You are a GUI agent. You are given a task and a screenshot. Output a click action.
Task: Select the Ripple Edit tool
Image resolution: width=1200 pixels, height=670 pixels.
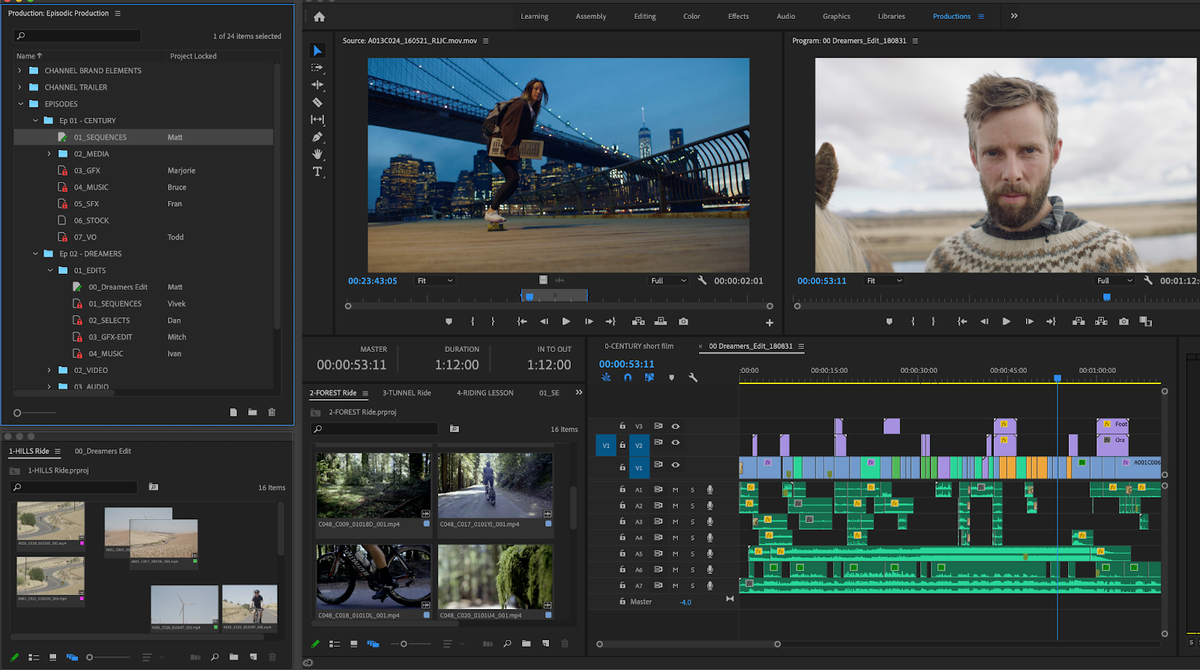coord(318,85)
